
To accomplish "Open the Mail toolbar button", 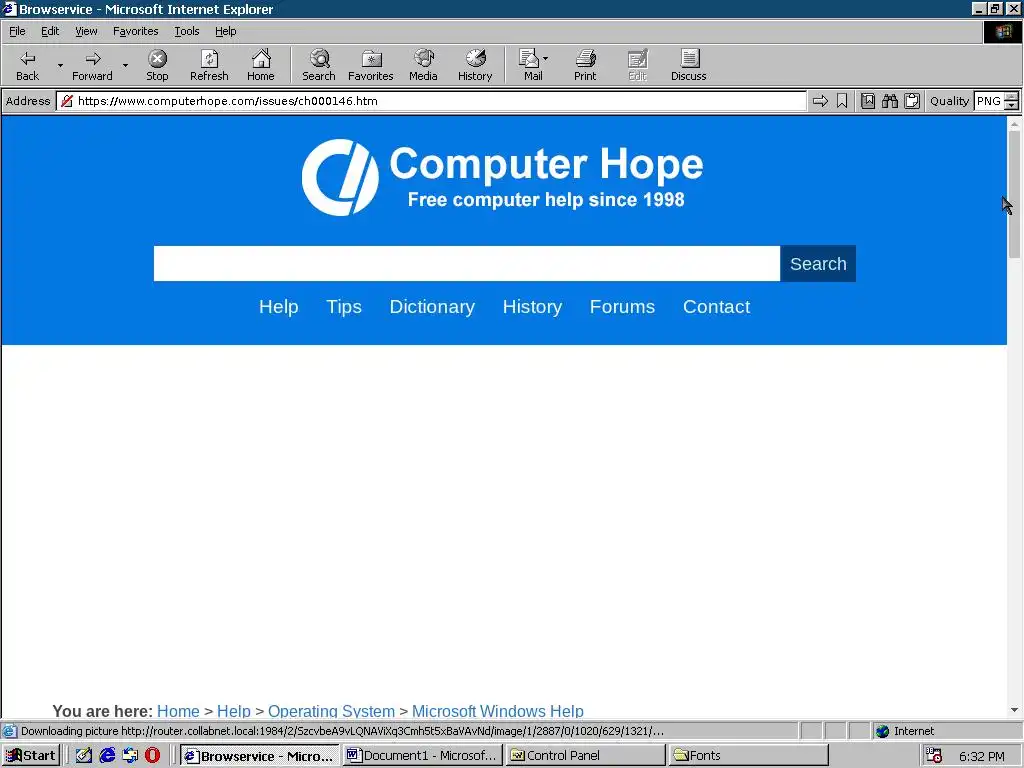I will 531,65.
